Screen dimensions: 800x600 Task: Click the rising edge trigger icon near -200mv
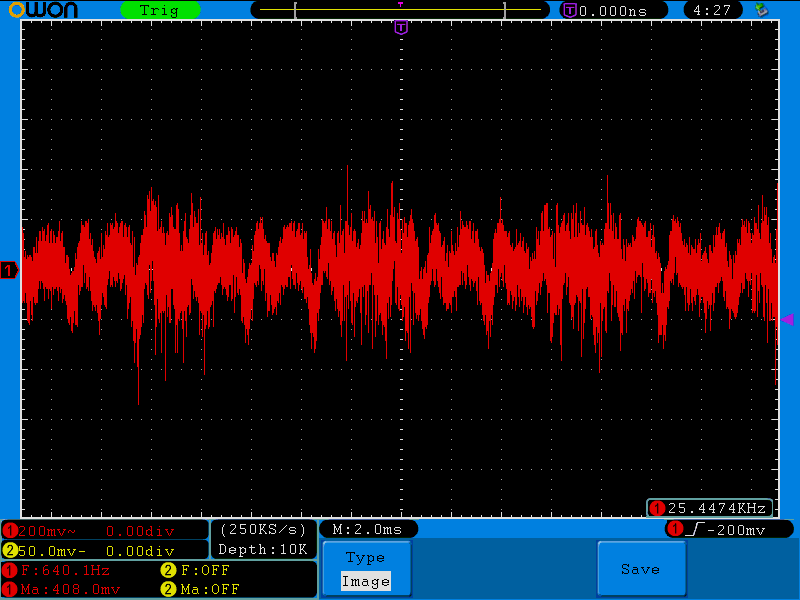(x=693, y=529)
